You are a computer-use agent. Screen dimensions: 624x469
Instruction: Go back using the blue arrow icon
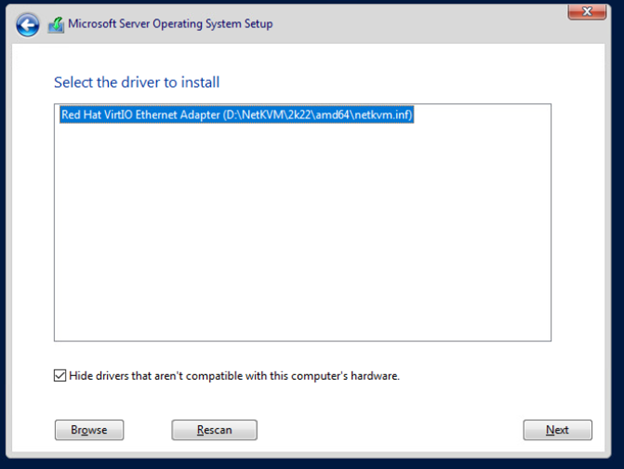(x=27, y=25)
